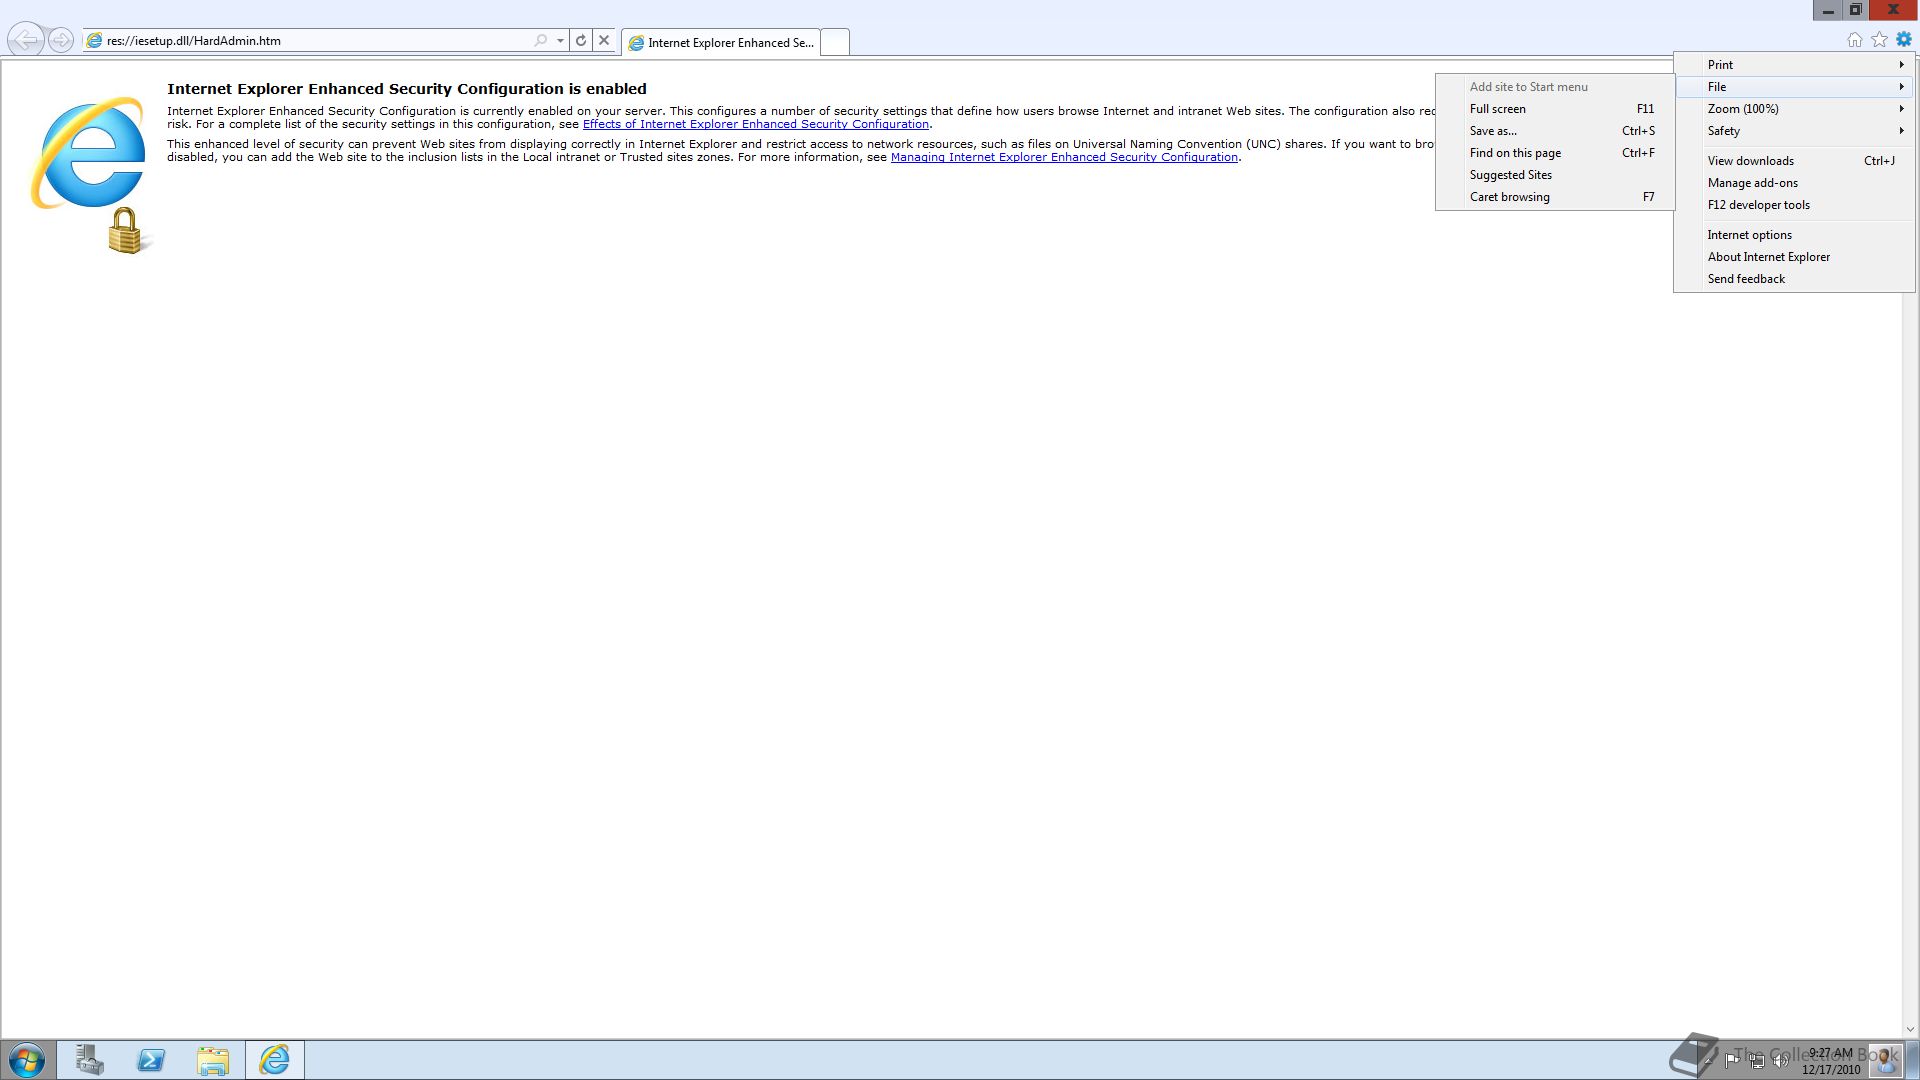
Task: Click the Stop loading X icon
Action: [604, 41]
